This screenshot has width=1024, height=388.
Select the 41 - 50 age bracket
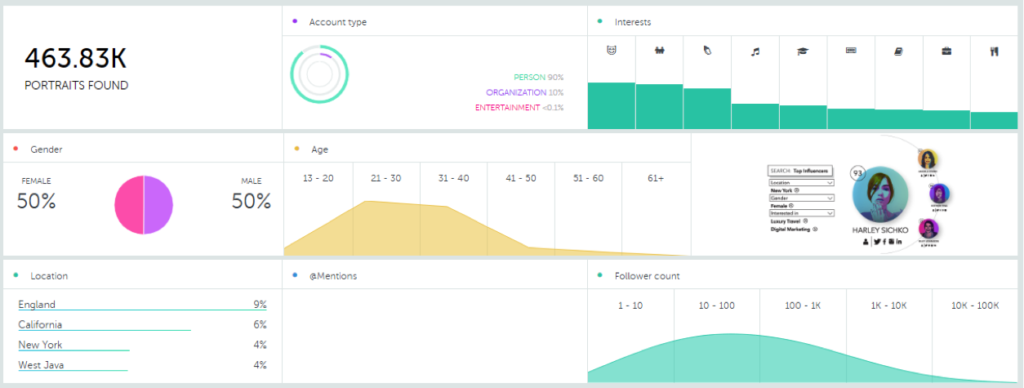[520, 178]
